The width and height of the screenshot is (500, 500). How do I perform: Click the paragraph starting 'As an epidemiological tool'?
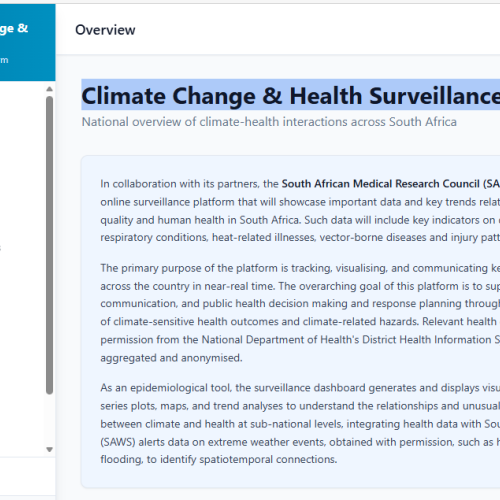point(300,423)
